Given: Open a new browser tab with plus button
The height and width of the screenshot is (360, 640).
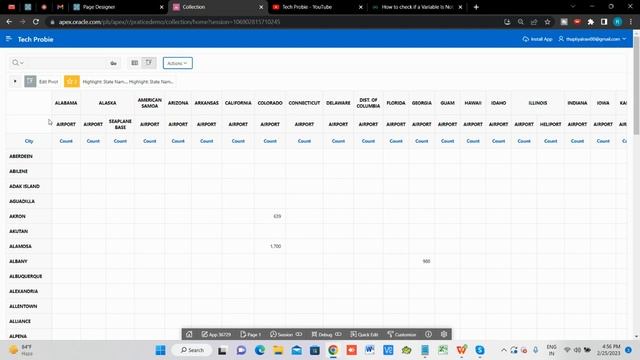Looking at the screenshot, I should [476, 7].
